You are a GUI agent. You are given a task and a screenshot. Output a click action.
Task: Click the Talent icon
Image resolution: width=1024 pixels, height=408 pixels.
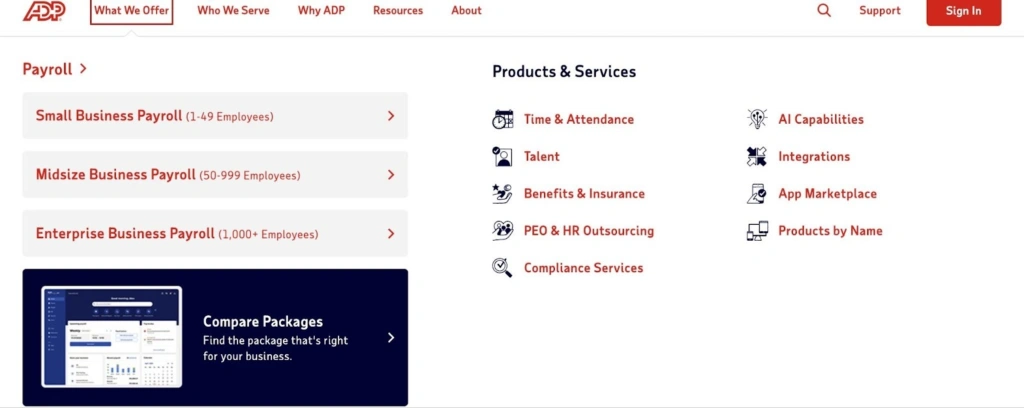pos(502,156)
